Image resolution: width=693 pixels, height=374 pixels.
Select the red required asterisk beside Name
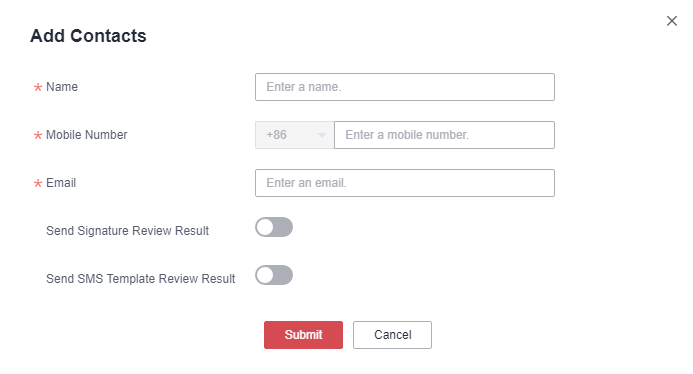[x=38, y=88]
